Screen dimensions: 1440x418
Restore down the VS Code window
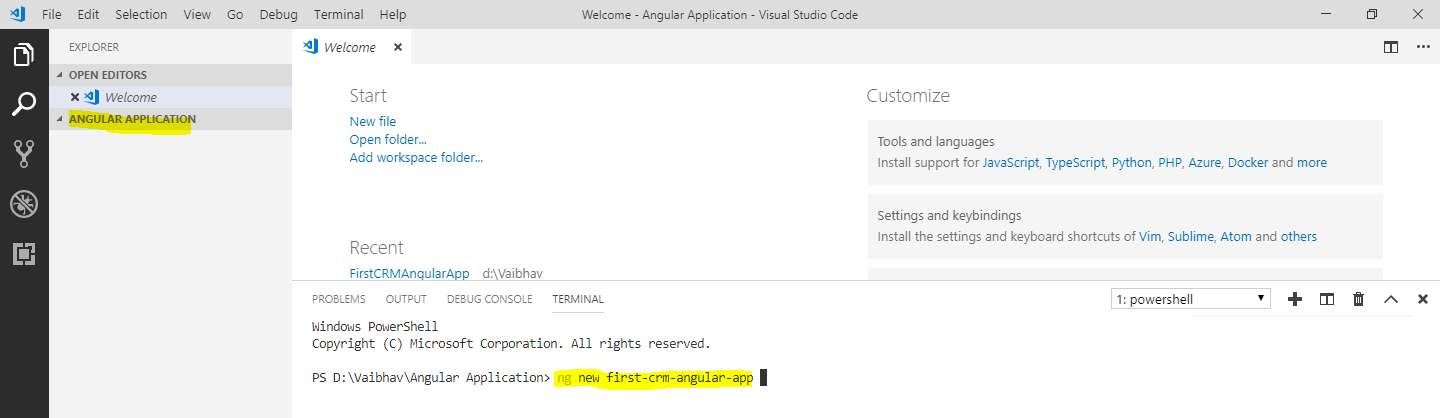click(1372, 15)
